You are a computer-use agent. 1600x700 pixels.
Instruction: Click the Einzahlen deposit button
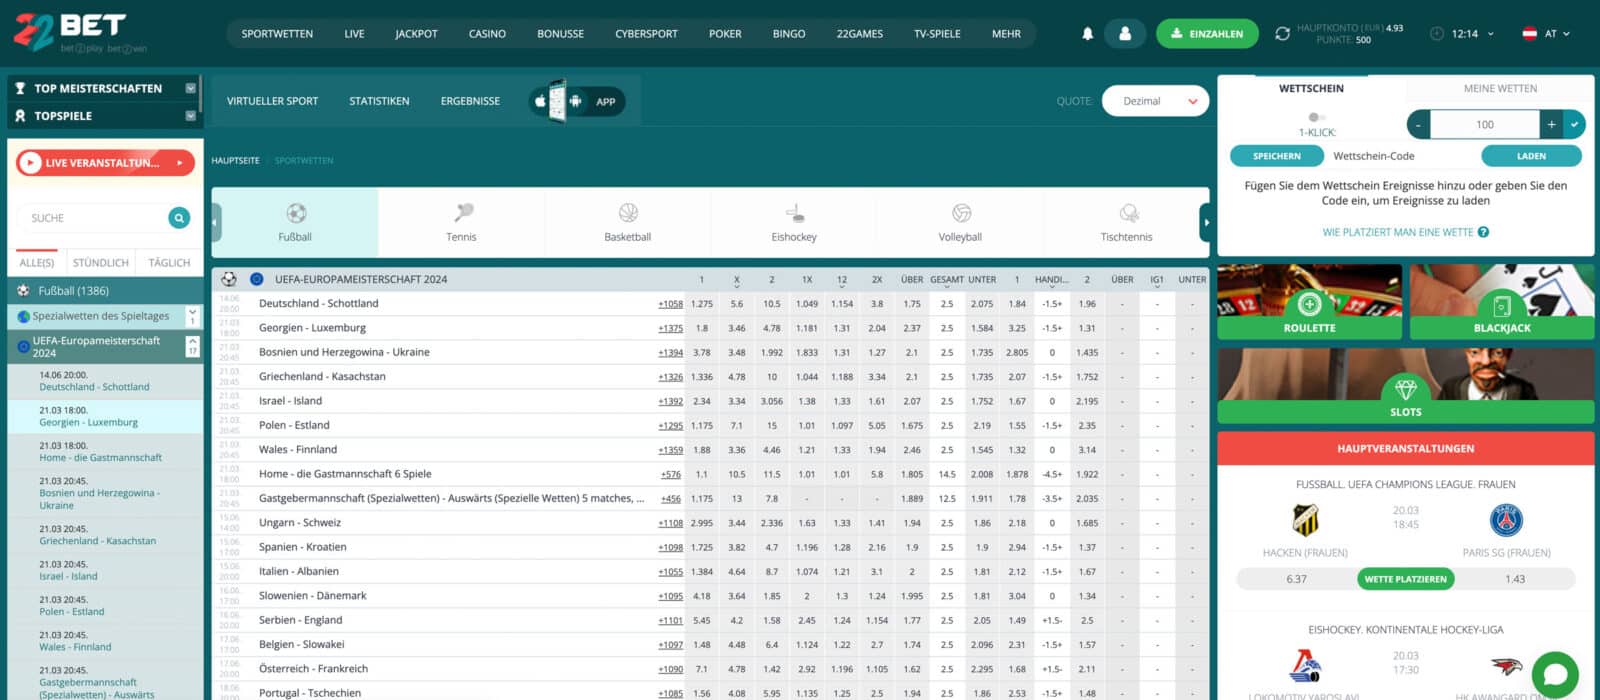pyautogui.click(x=1207, y=34)
